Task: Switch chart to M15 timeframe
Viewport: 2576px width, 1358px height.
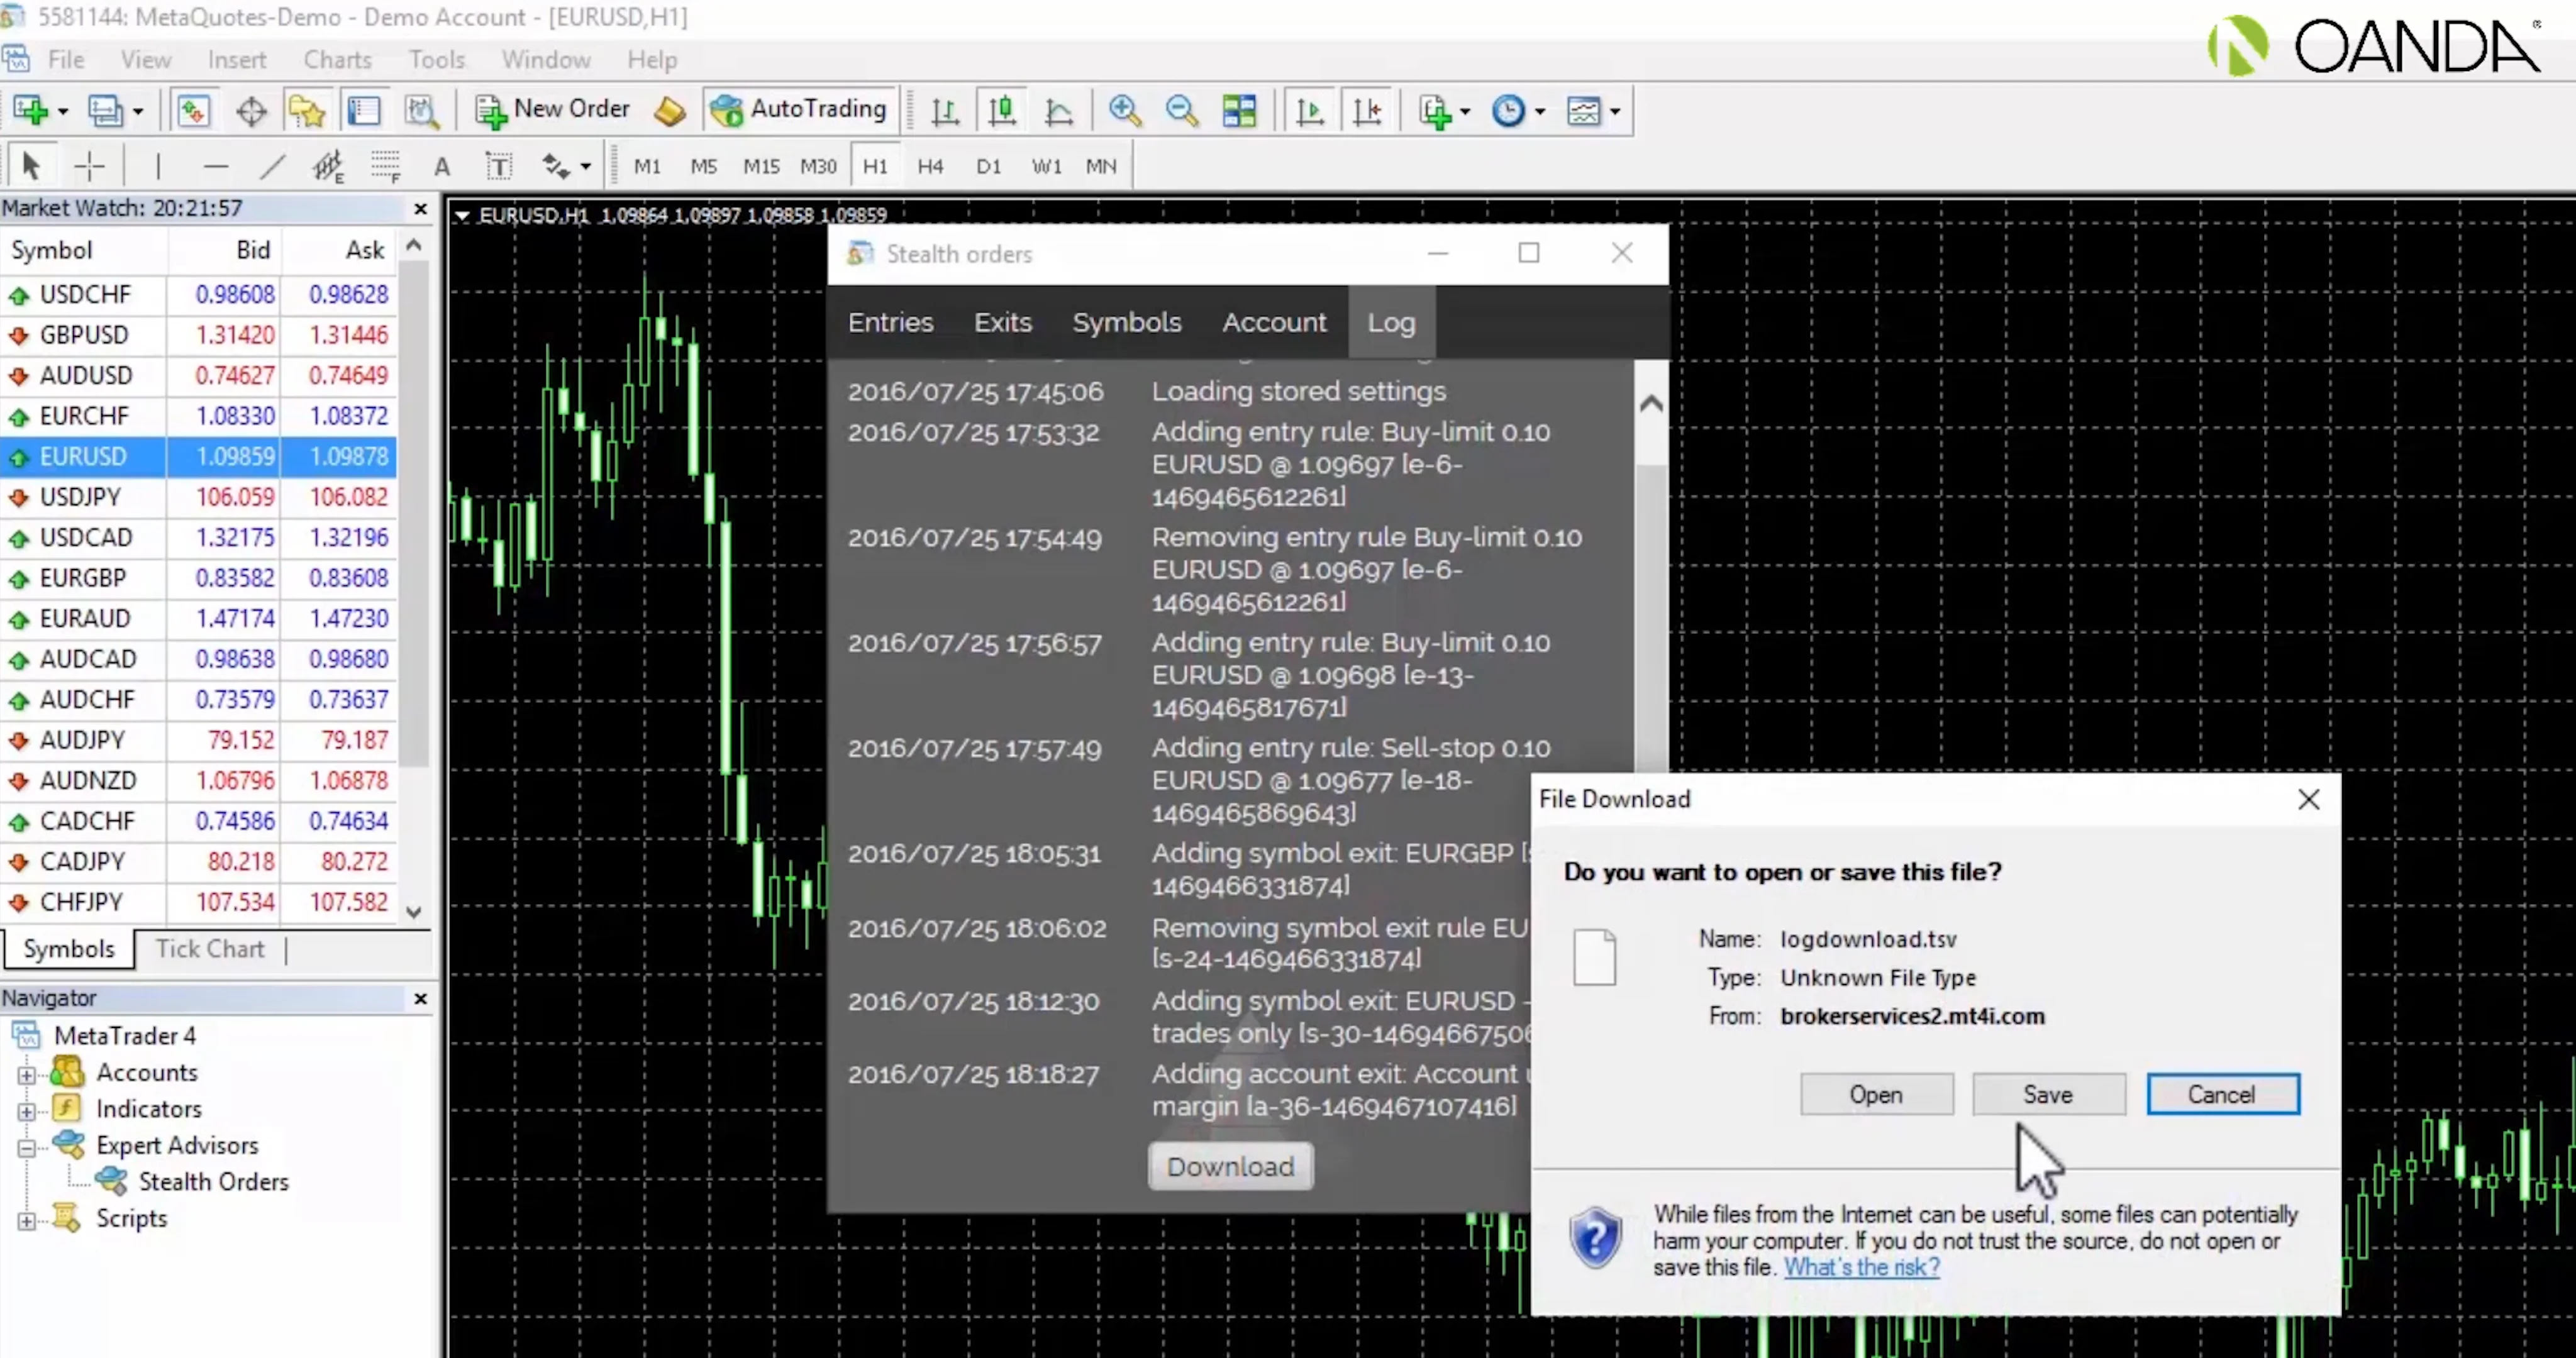Action: point(761,166)
